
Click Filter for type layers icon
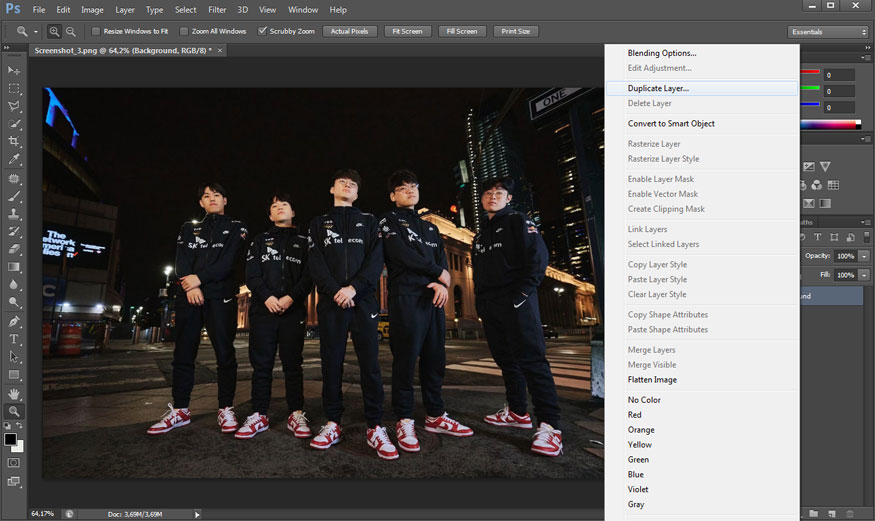[818, 237]
